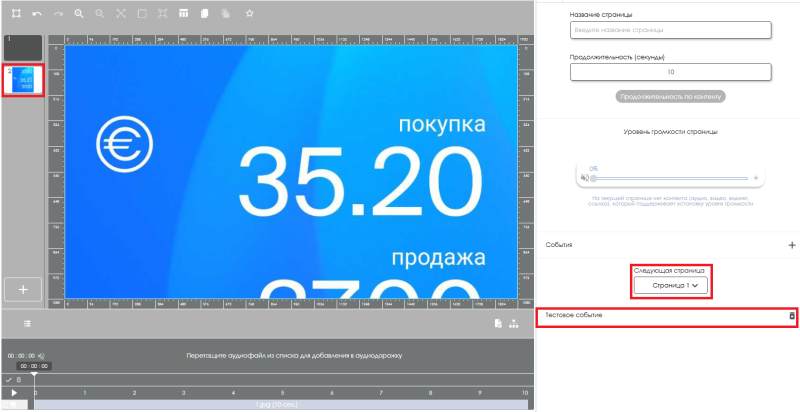
Task: Click the hierarchy icon above the audio track
Action: [x=514, y=324]
